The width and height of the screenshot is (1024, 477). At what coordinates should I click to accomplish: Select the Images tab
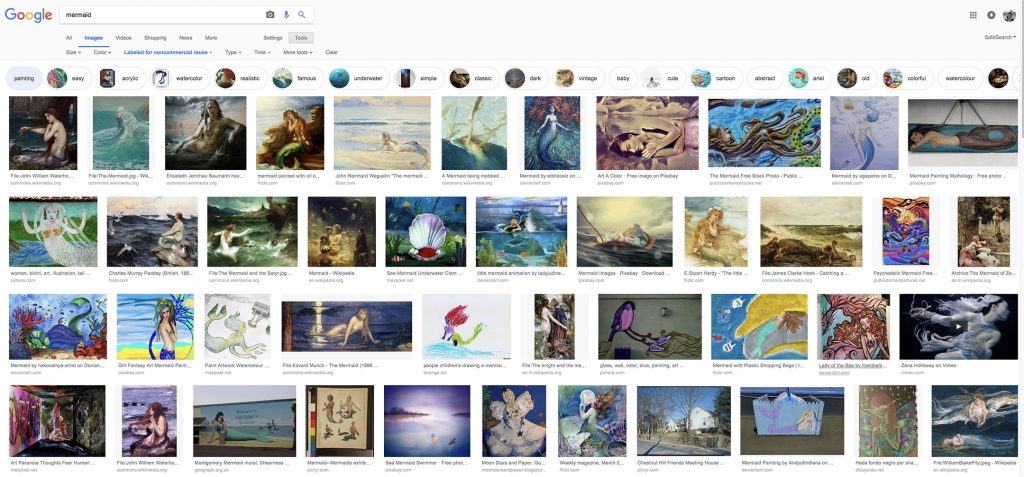(x=93, y=38)
